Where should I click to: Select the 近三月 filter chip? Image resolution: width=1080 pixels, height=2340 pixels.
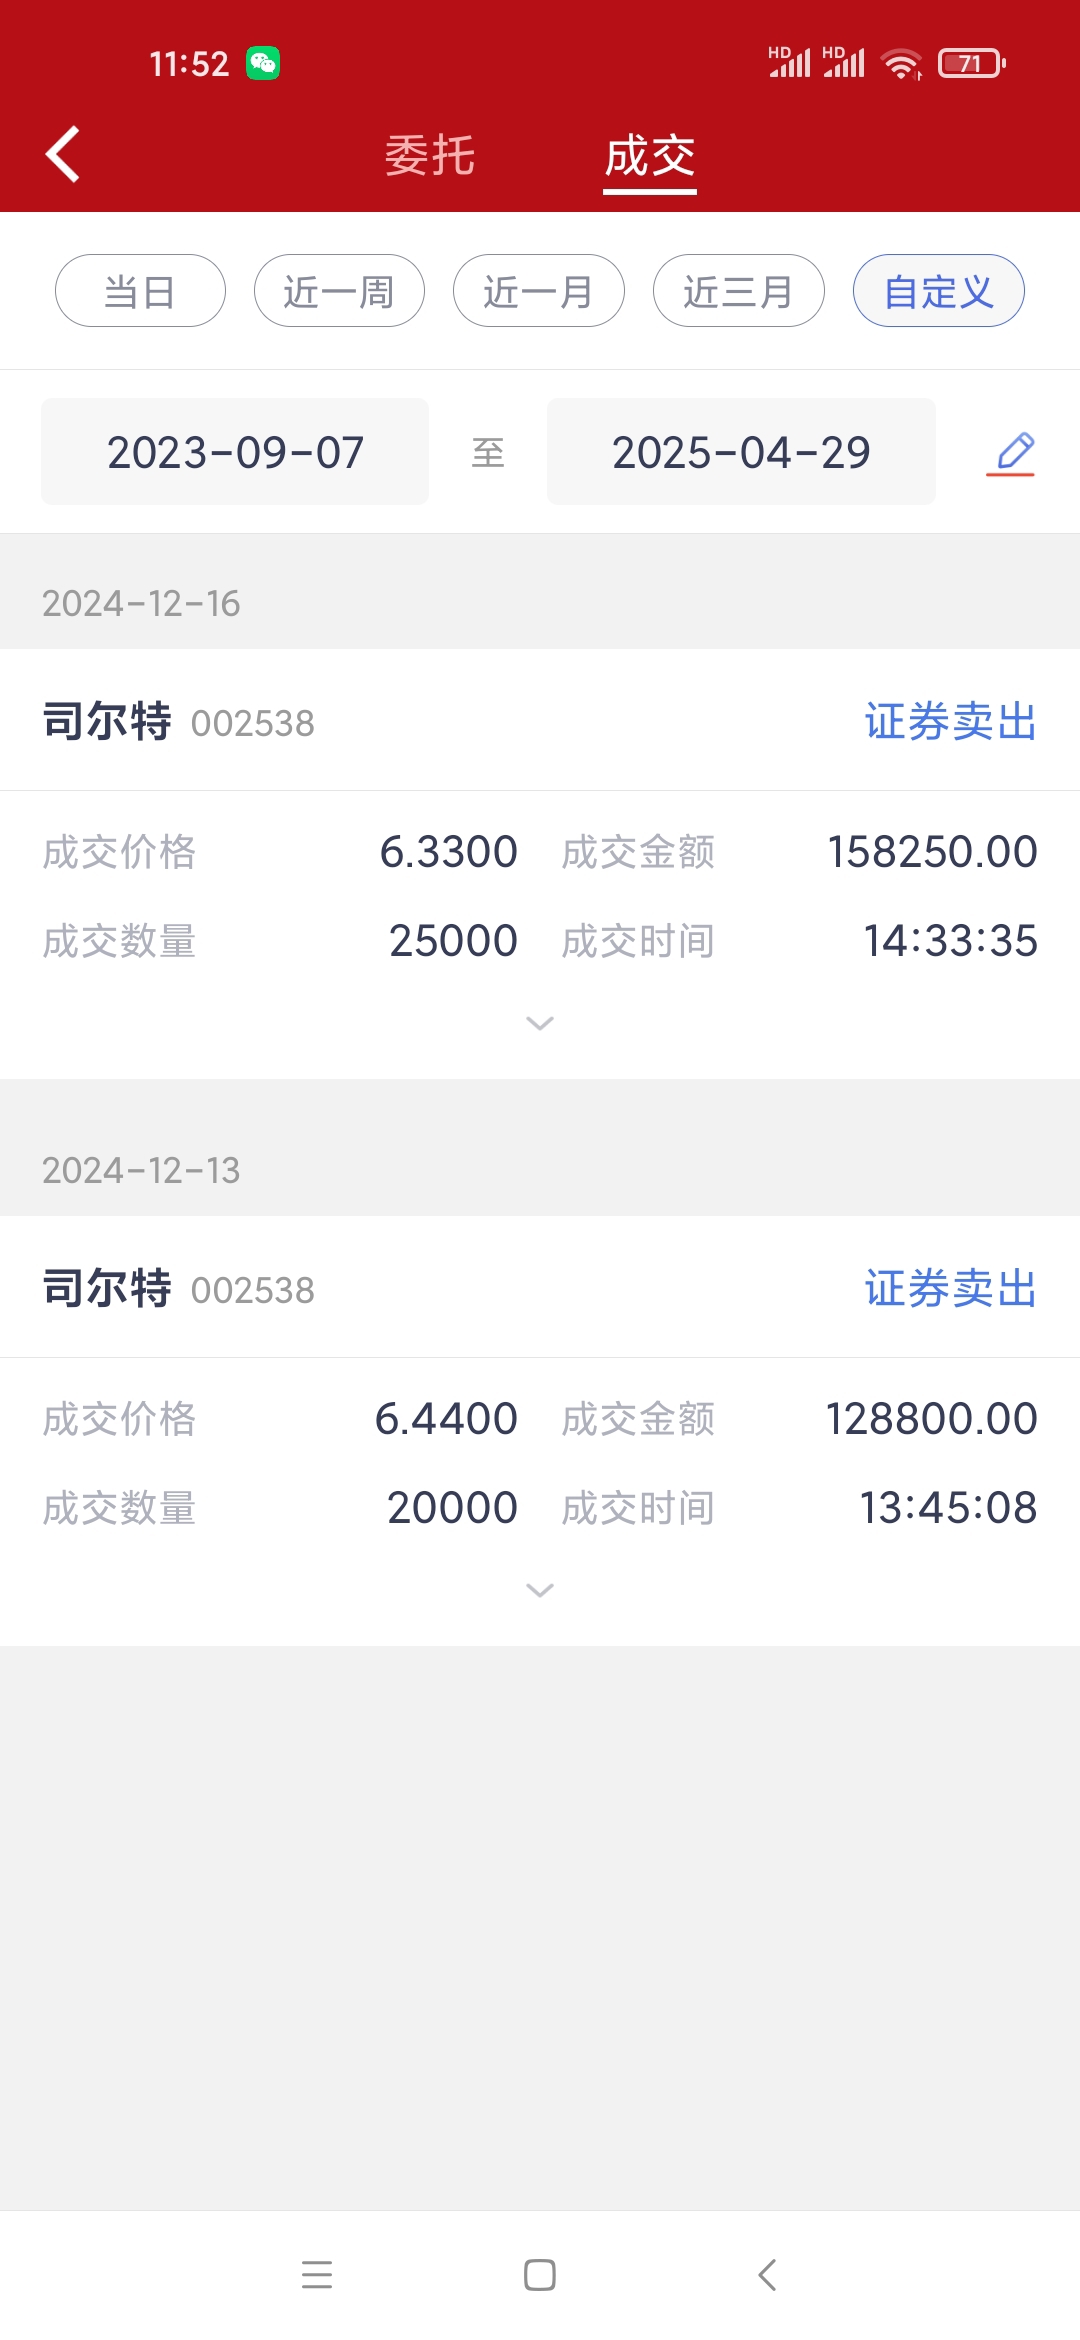(739, 291)
